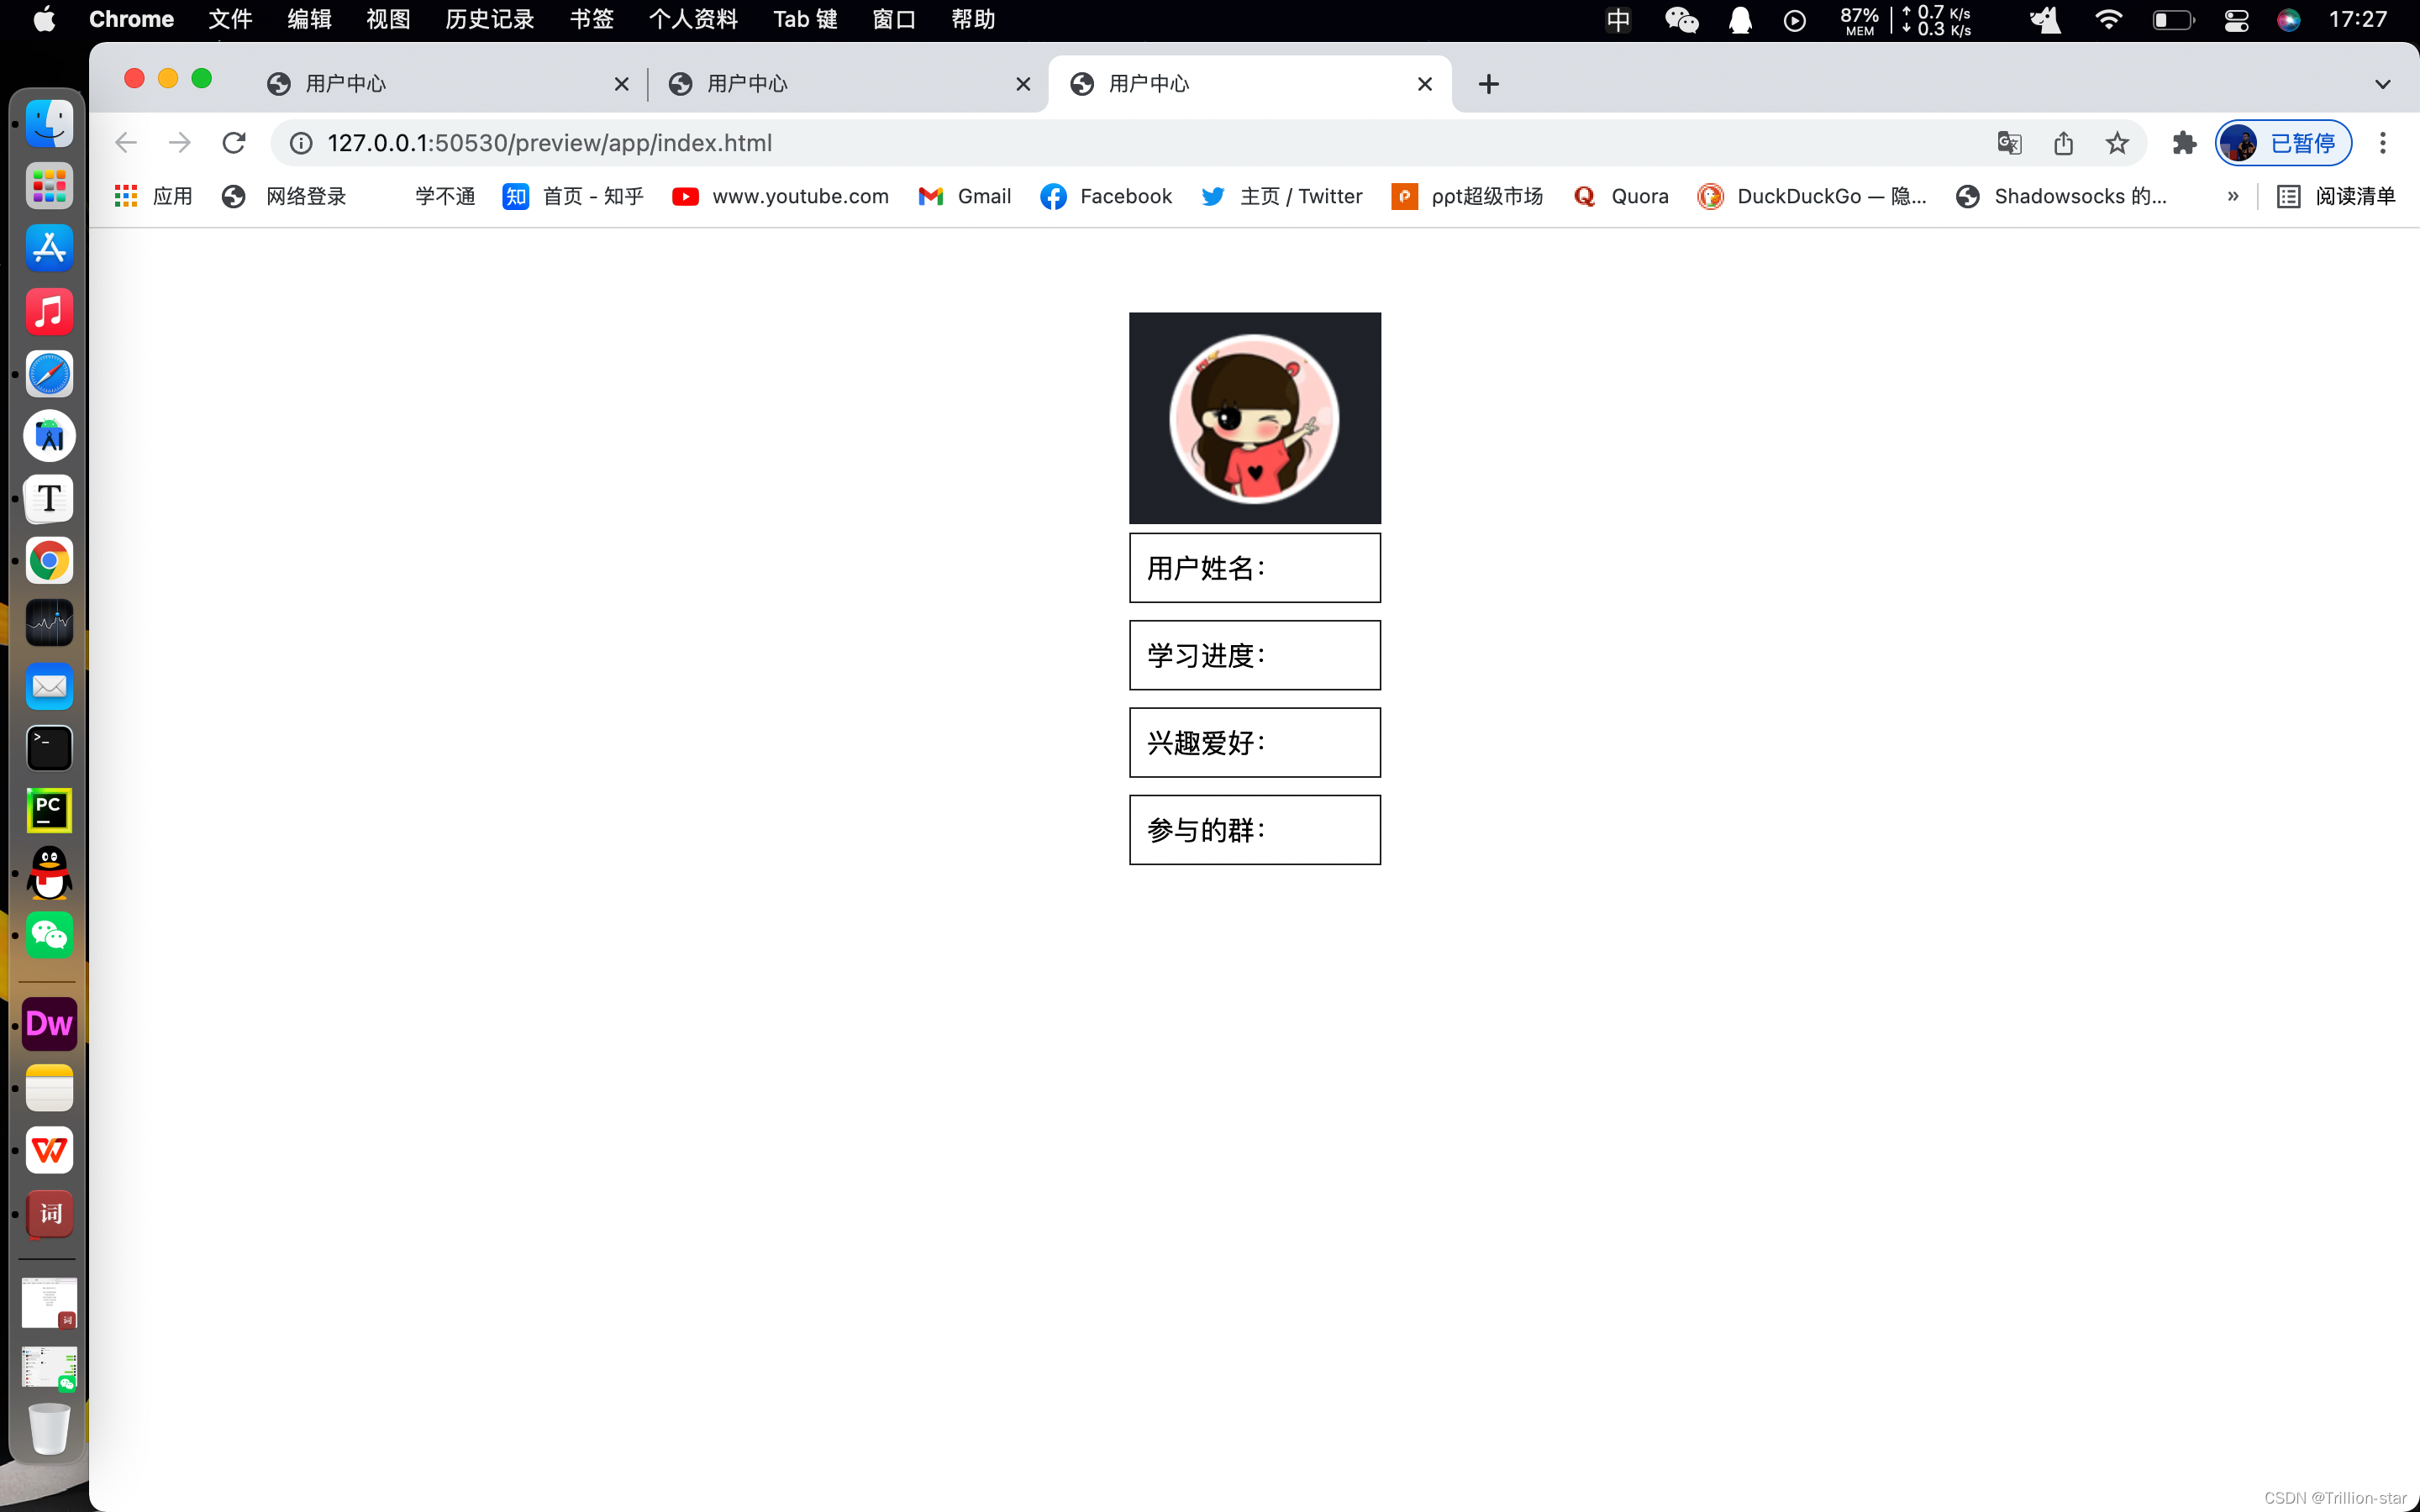Select the 兴趣爱好 input field

tap(1255, 742)
